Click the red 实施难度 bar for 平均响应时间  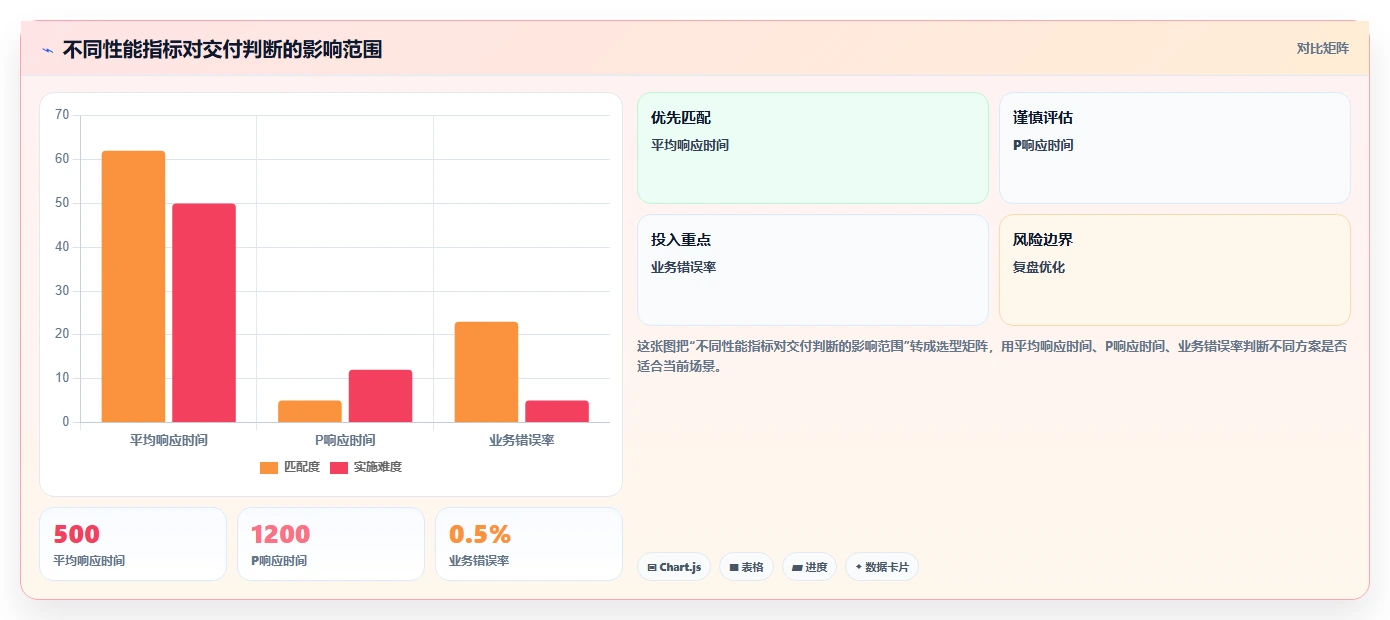pos(204,313)
